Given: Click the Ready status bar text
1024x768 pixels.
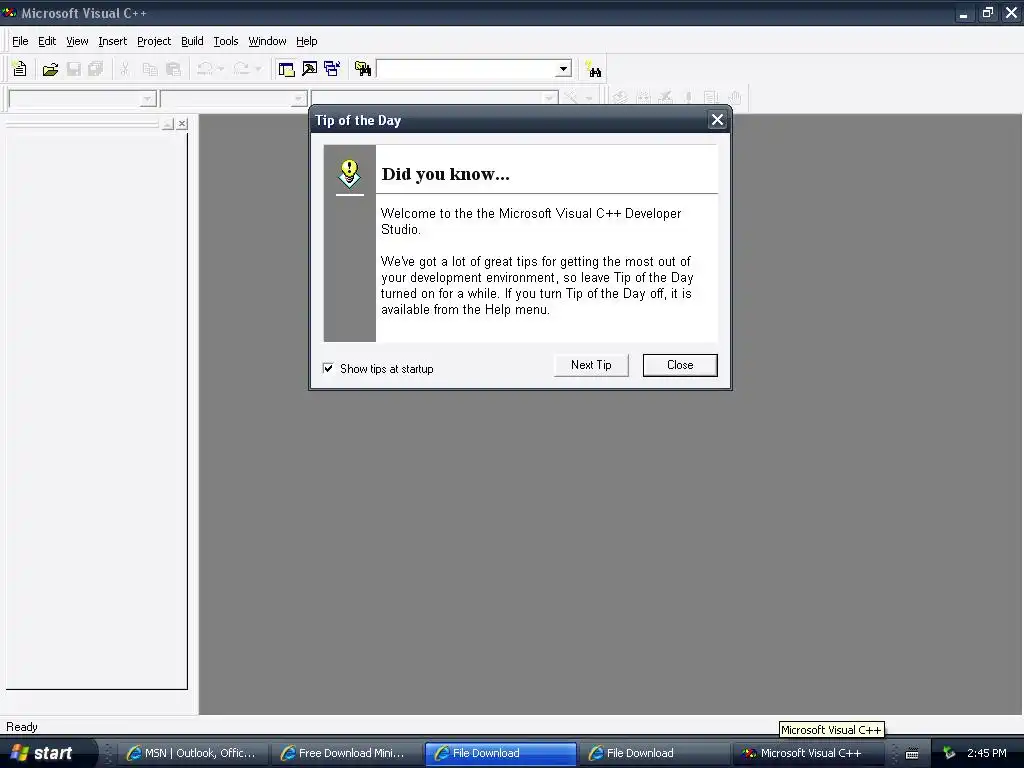Looking at the screenshot, I should pos(22,727).
